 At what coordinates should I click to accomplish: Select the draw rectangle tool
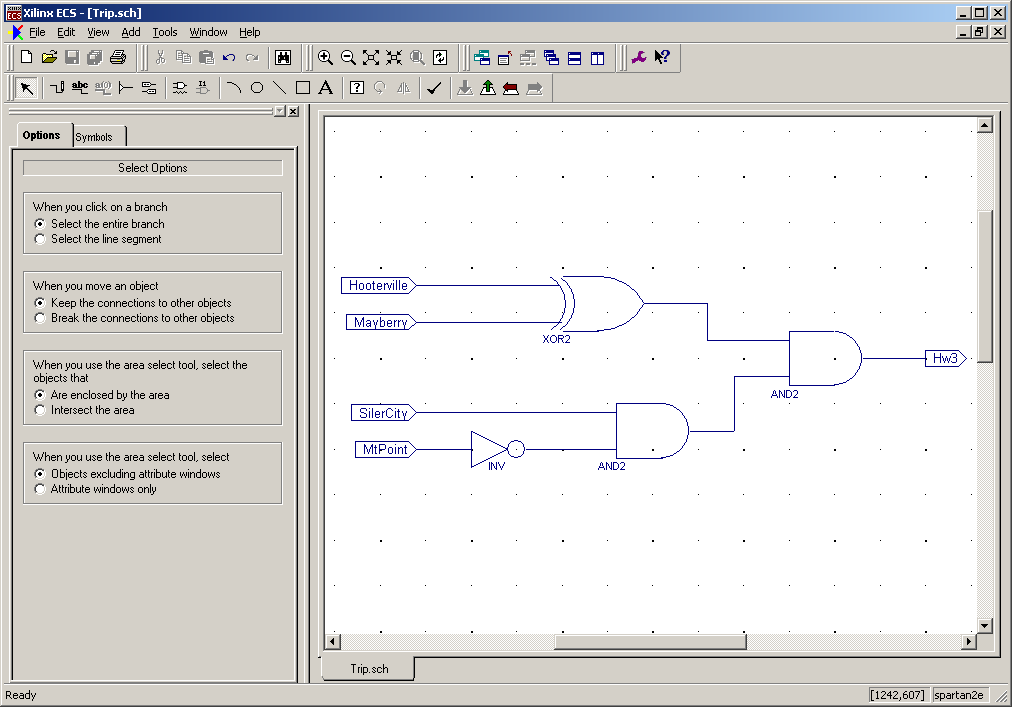pos(303,88)
